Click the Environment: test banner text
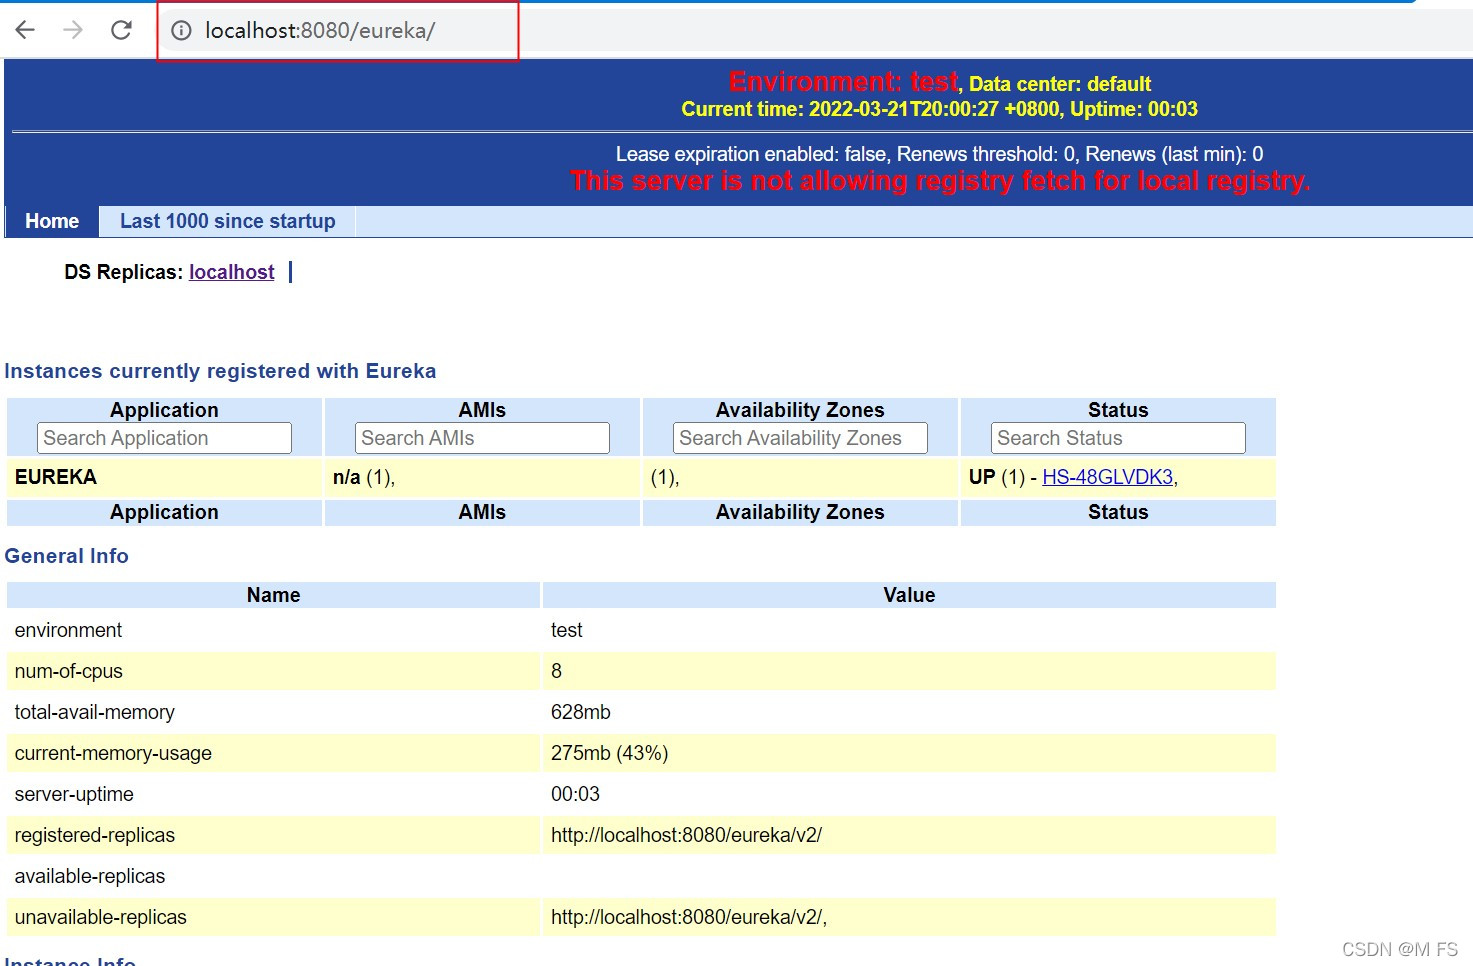 pos(844,81)
